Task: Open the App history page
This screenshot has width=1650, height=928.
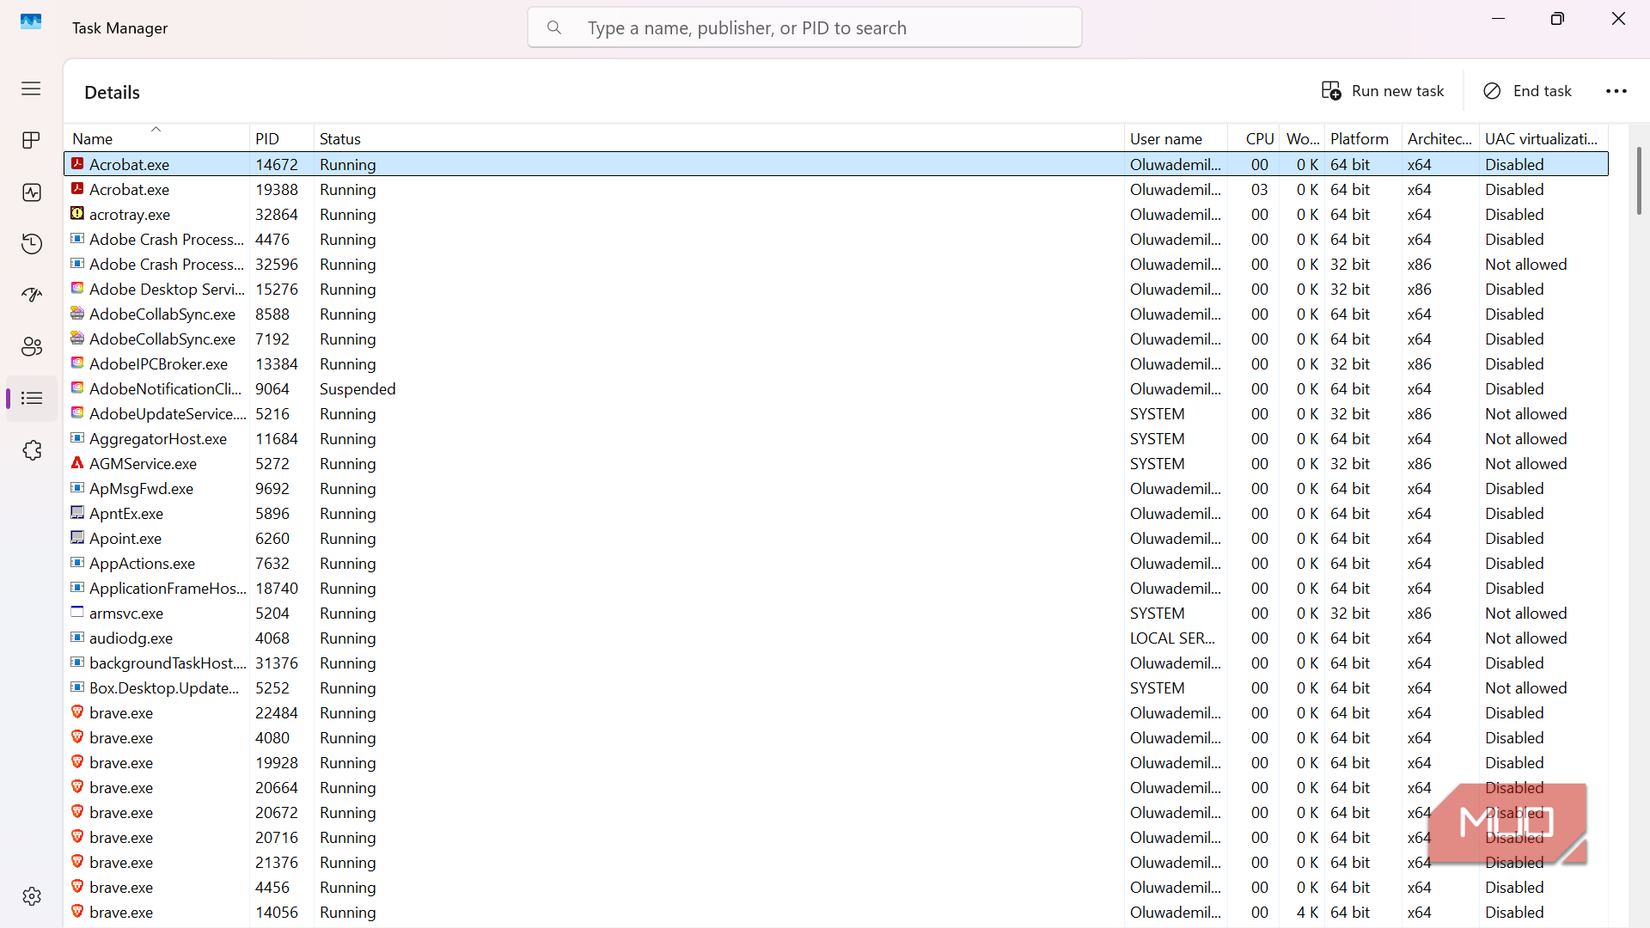Action: click(x=31, y=244)
